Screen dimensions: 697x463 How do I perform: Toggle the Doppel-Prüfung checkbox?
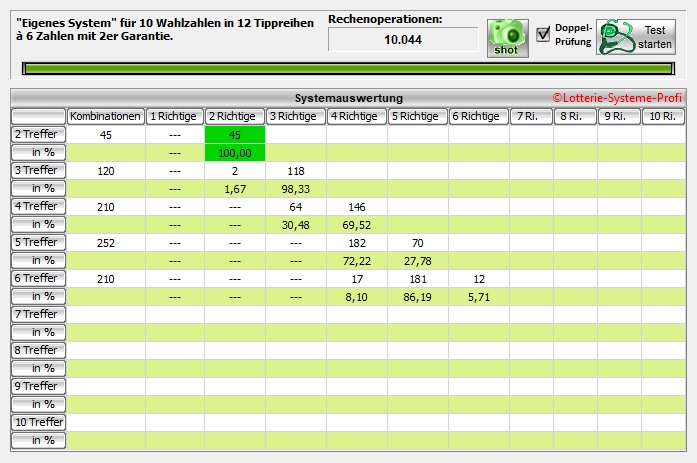coord(543,34)
